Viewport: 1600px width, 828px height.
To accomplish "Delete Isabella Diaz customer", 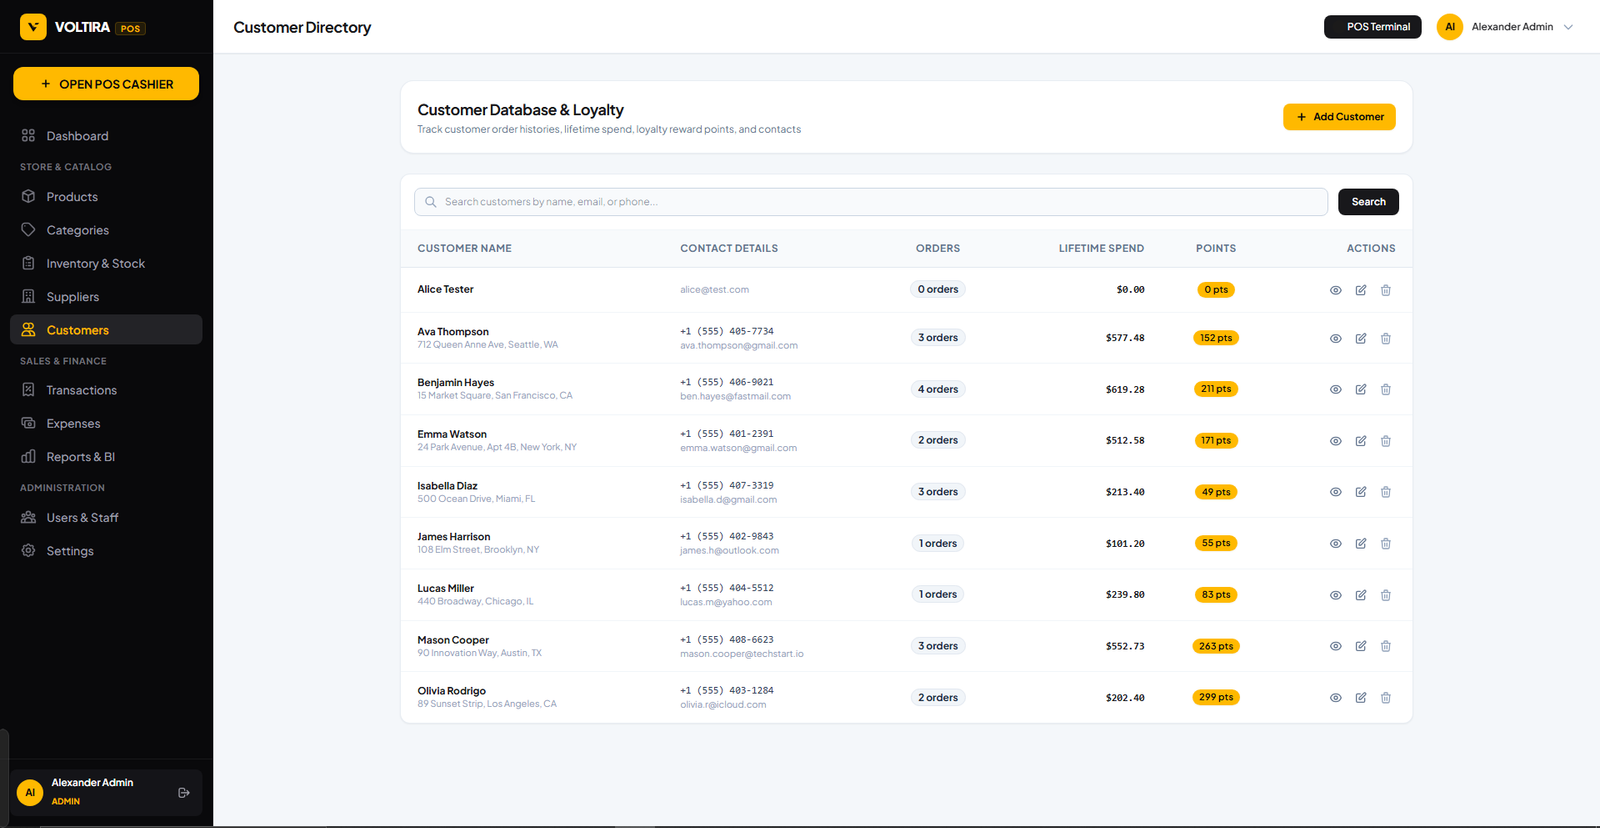I will coord(1386,492).
